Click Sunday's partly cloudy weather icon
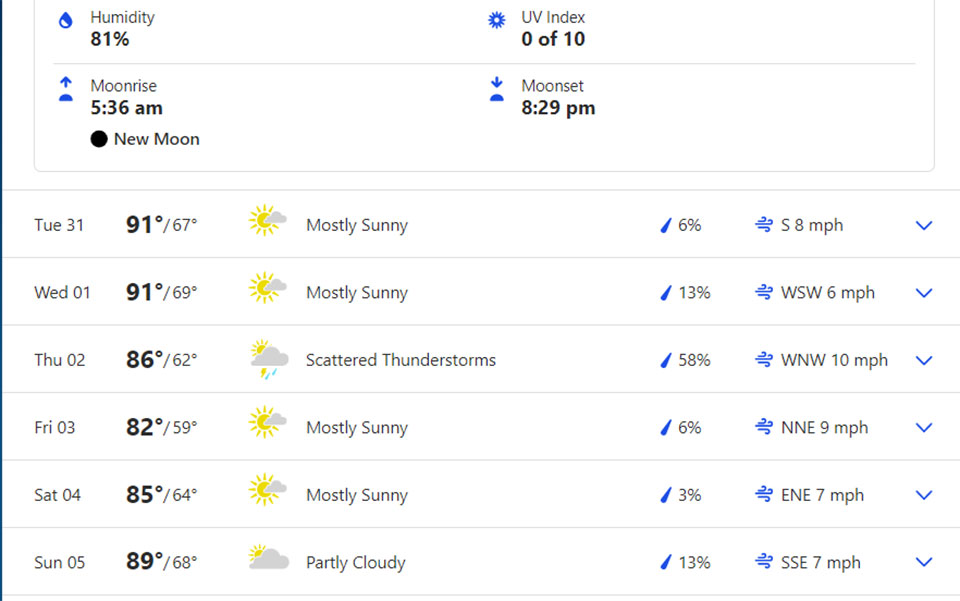 coord(268,562)
